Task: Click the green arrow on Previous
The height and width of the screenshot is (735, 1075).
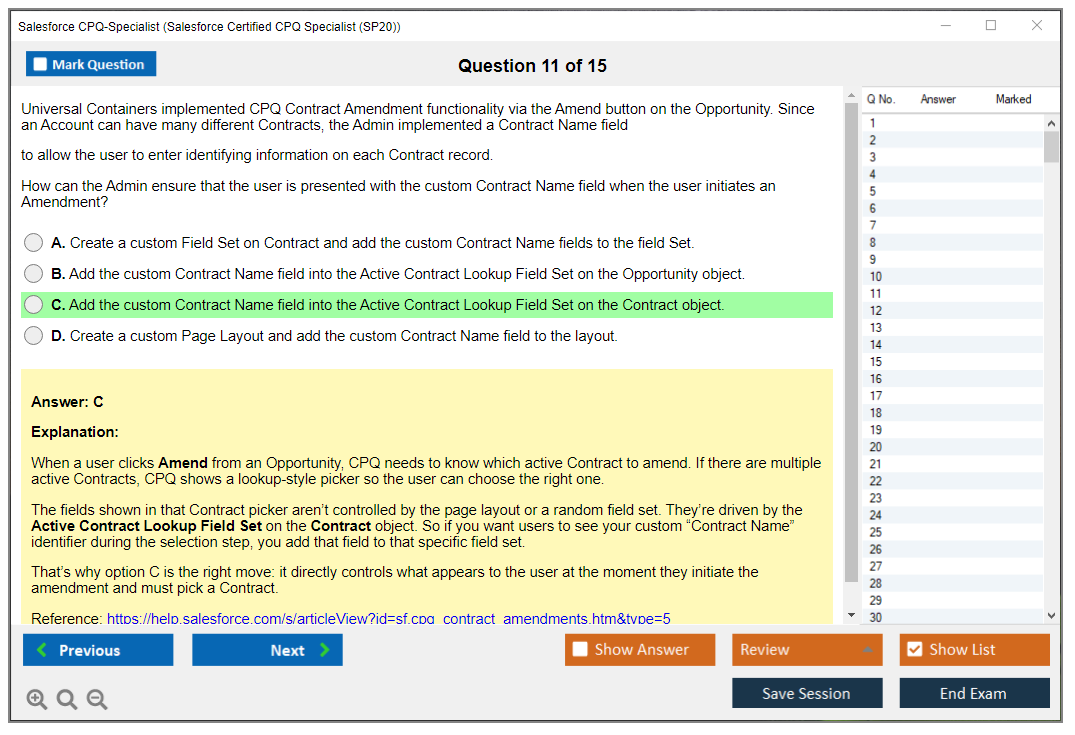Action: pos(42,650)
